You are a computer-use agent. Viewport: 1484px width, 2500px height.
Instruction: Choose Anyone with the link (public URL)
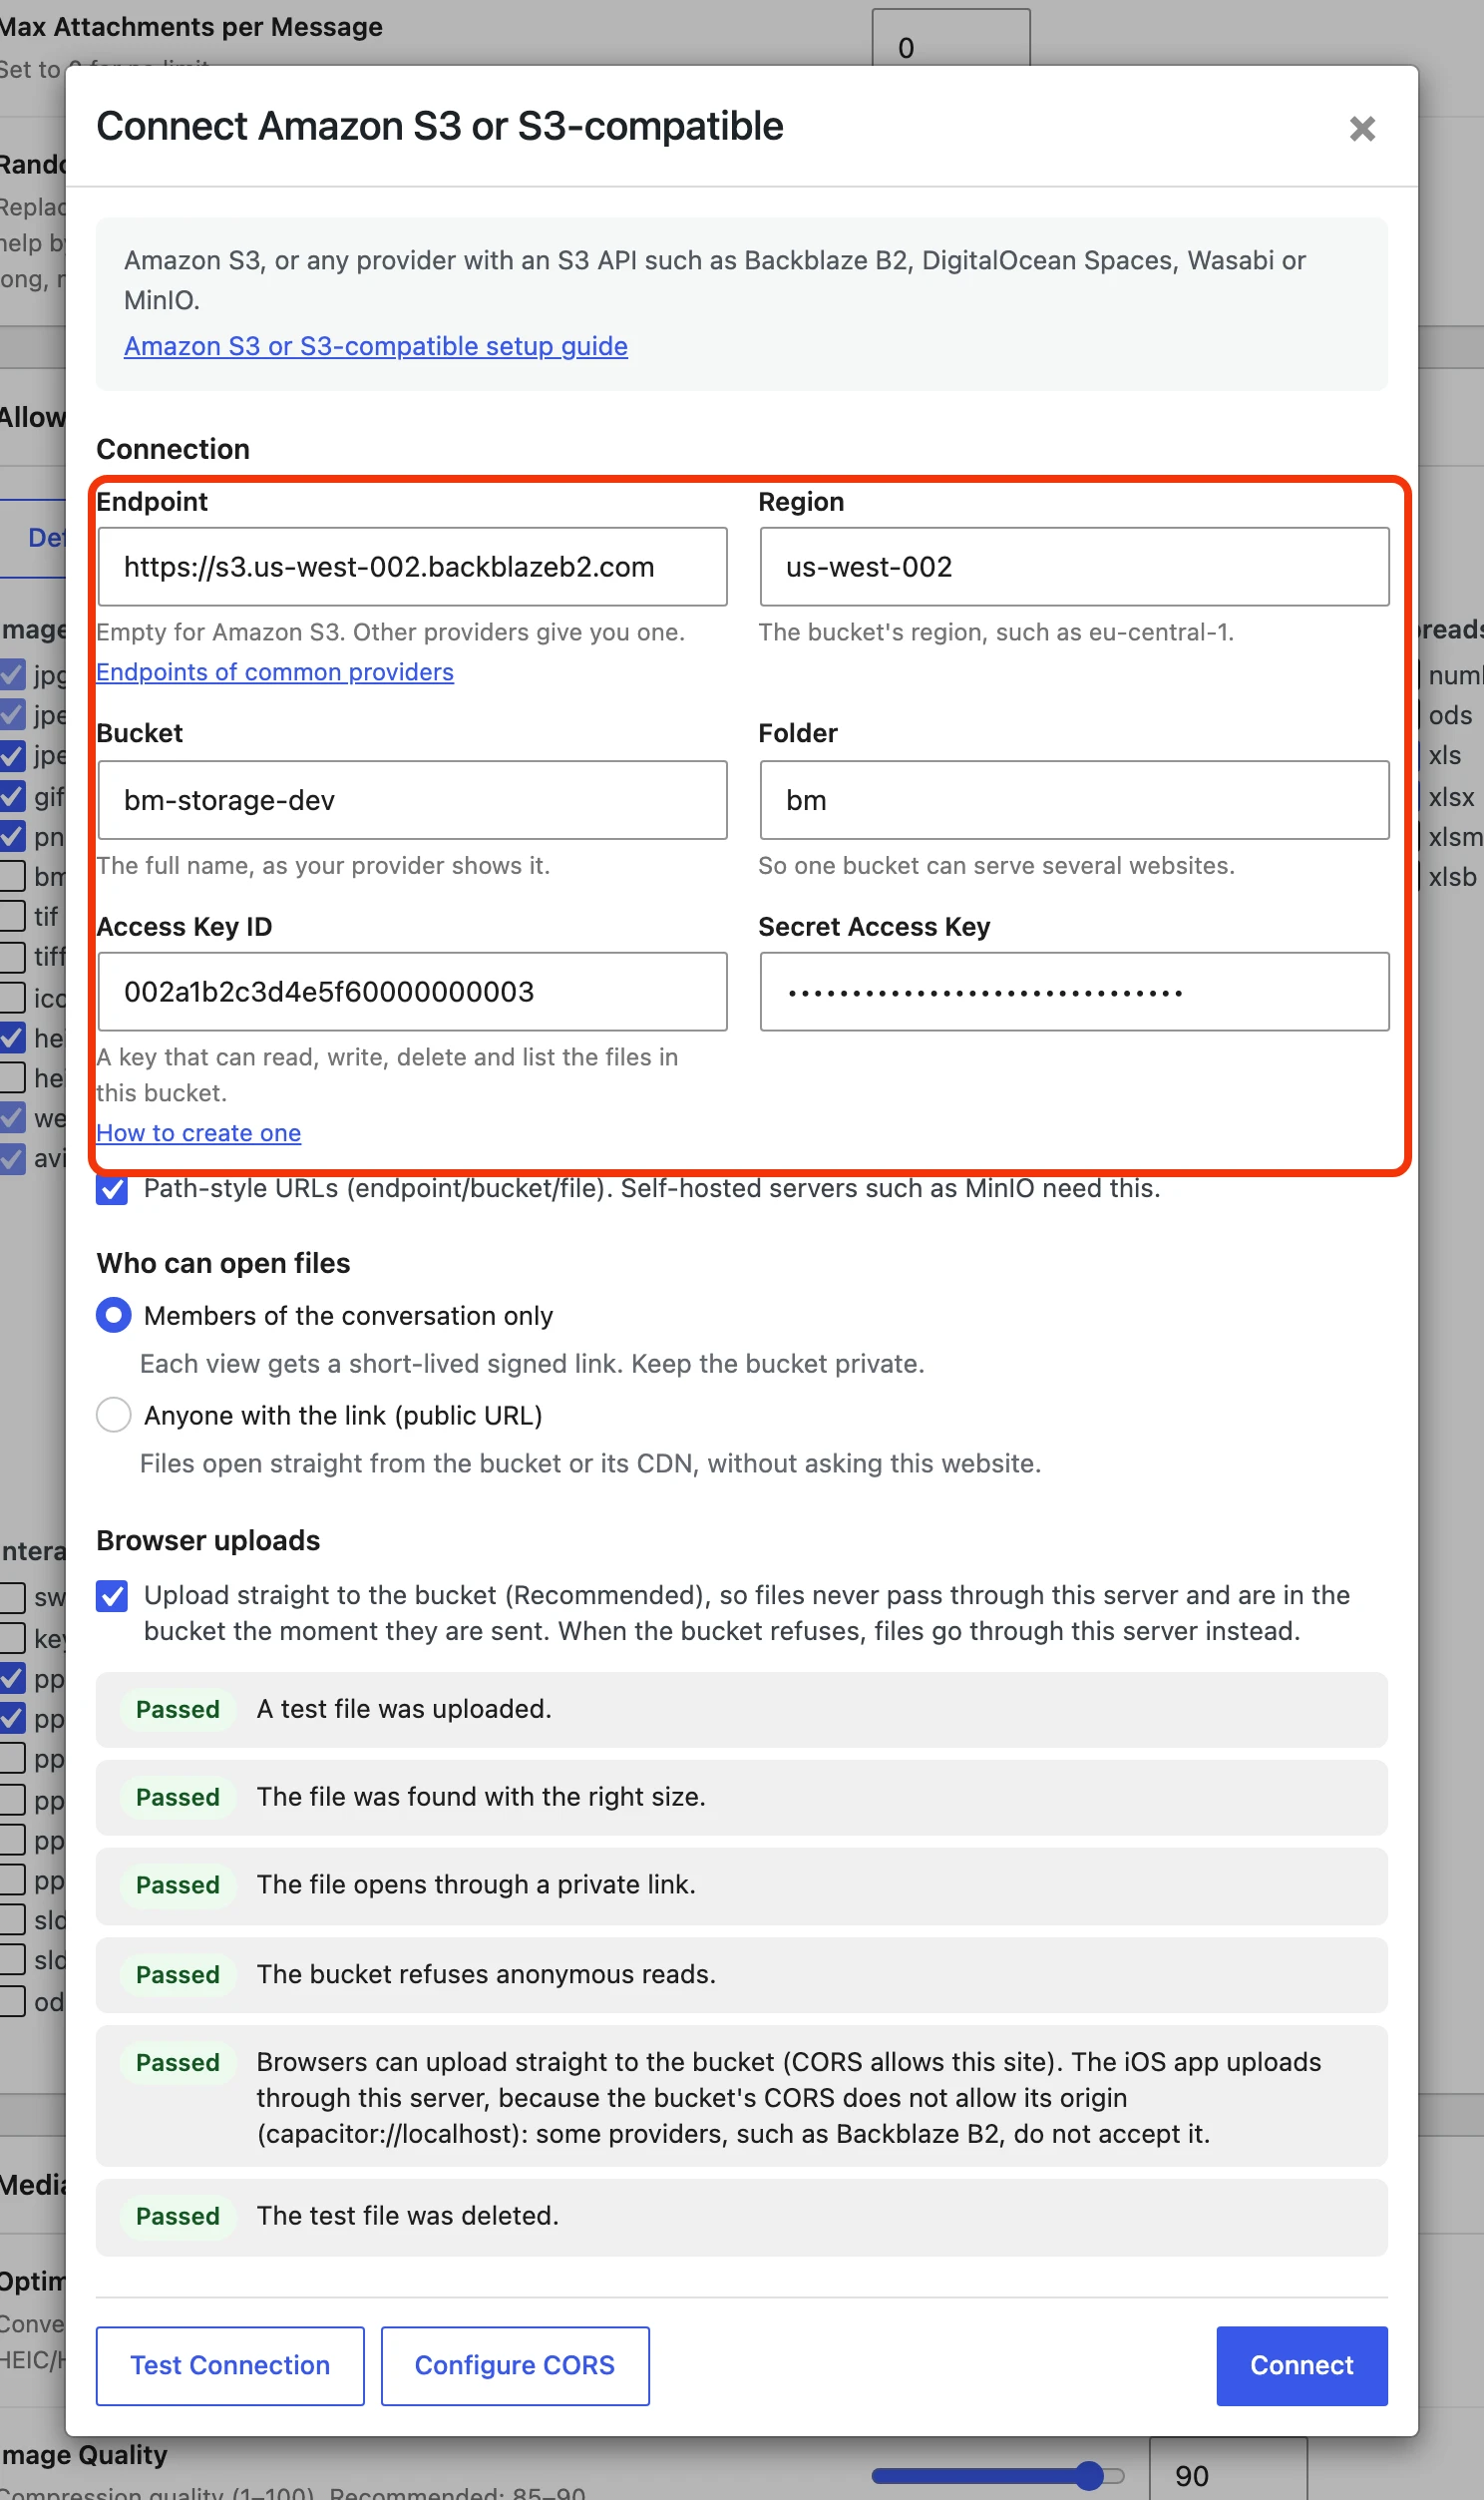click(x=114, y=1415)
